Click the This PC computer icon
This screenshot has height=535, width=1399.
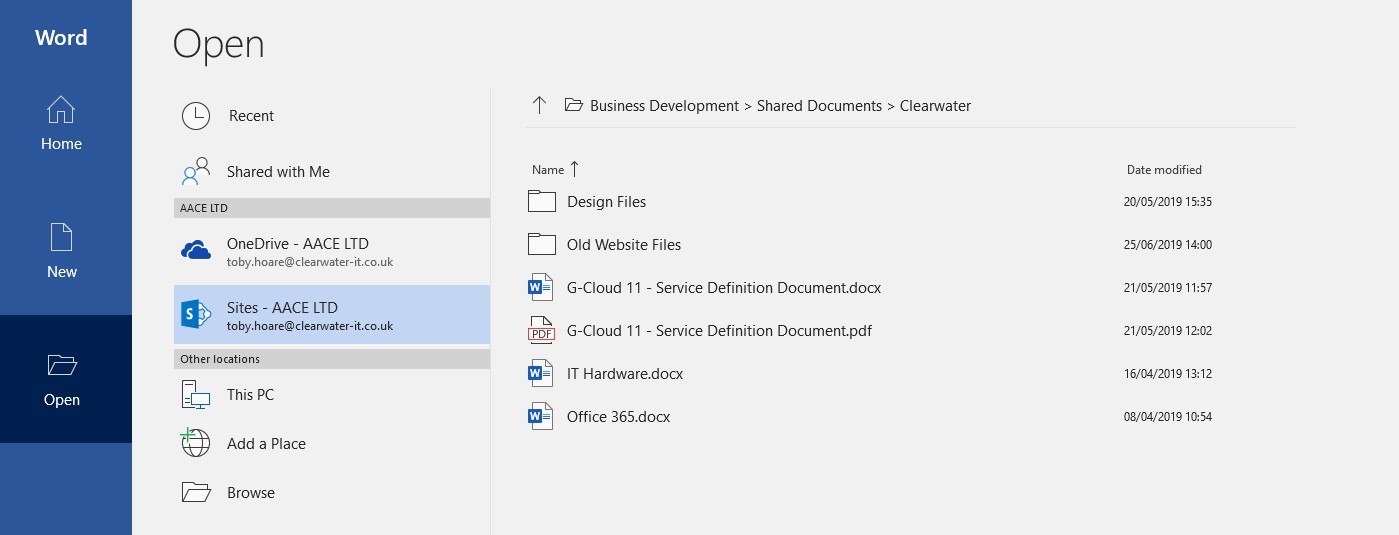(196, 394)
